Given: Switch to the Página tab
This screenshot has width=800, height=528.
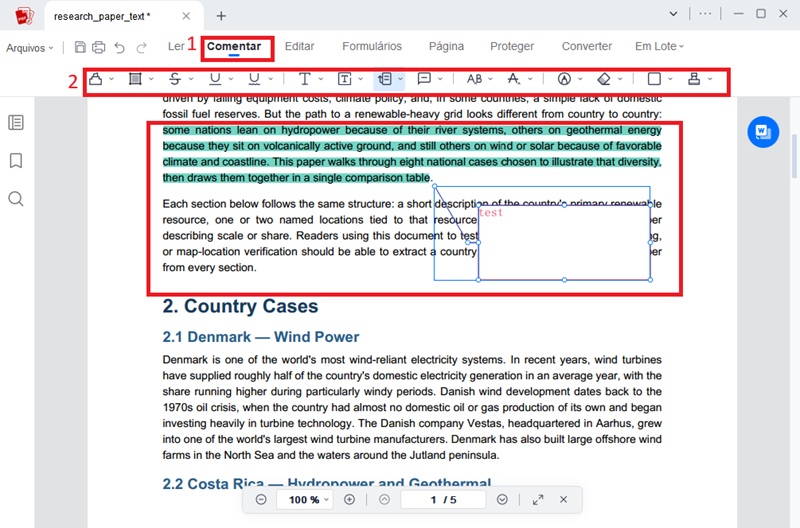Looking at the screenshot, I should (x=446, y=46).
